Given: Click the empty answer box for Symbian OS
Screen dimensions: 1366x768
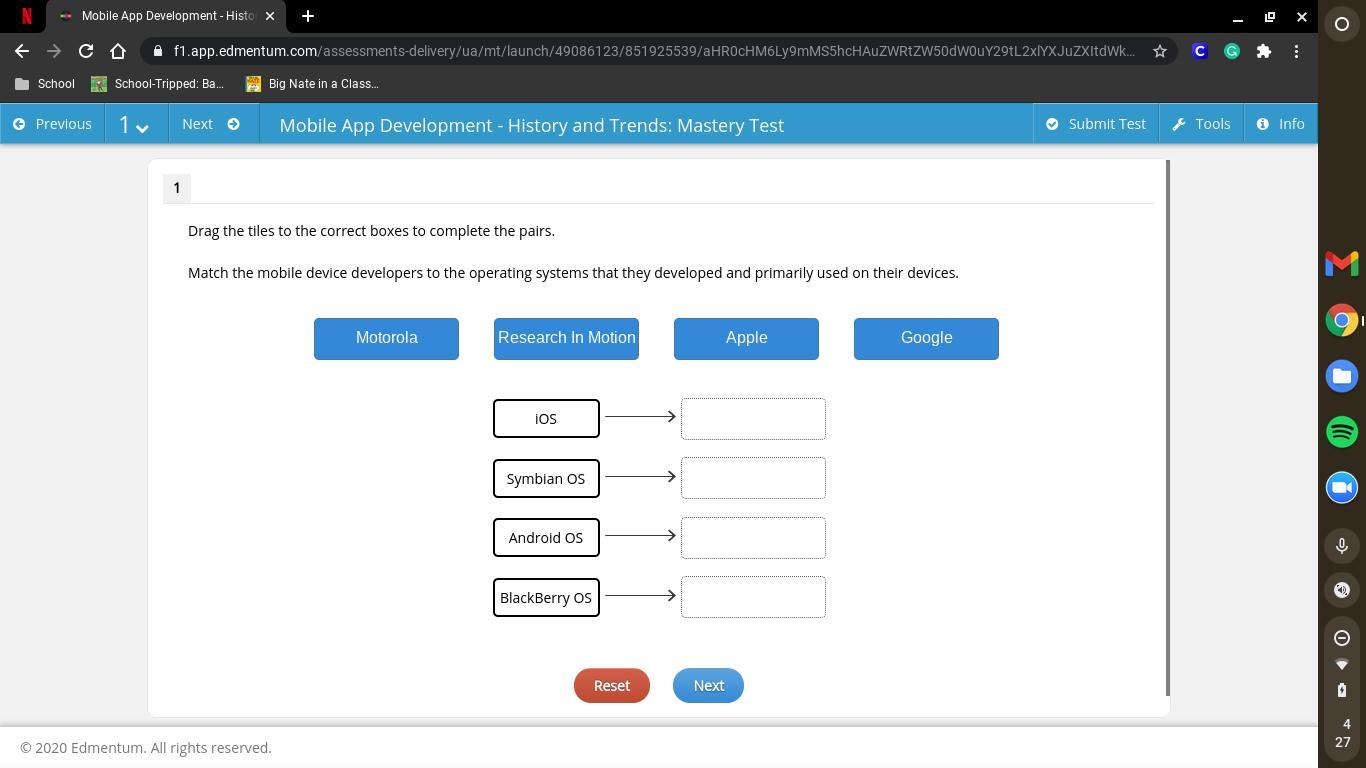Looking at the screenshot, I should (x=753, y=478).
